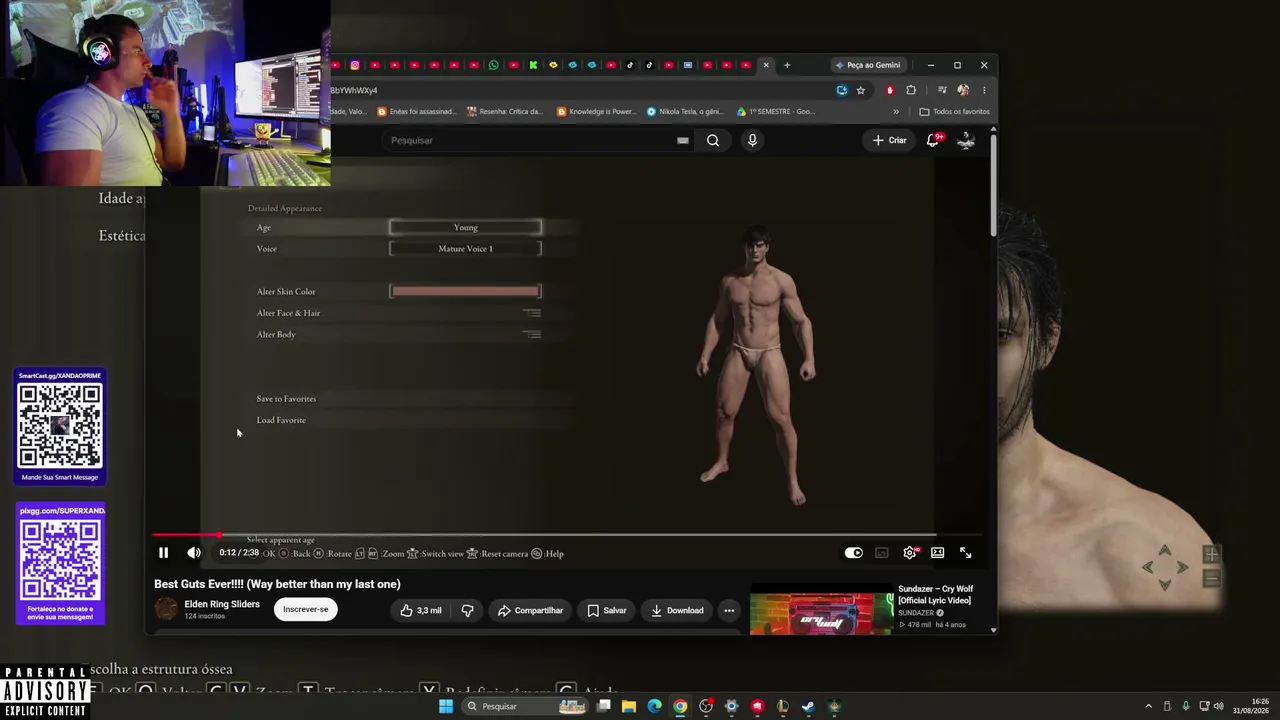Open the media controls icon in Chrome
The width and height of the screenshot is (1280, 720).
[x=942, y=90]
